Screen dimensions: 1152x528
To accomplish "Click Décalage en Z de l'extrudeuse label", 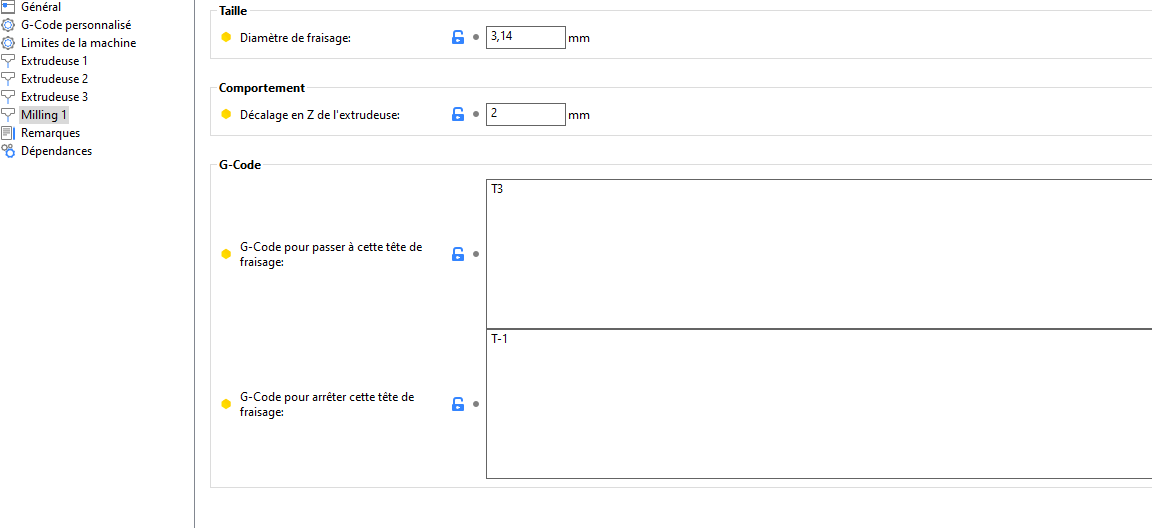I will point(320,115).
